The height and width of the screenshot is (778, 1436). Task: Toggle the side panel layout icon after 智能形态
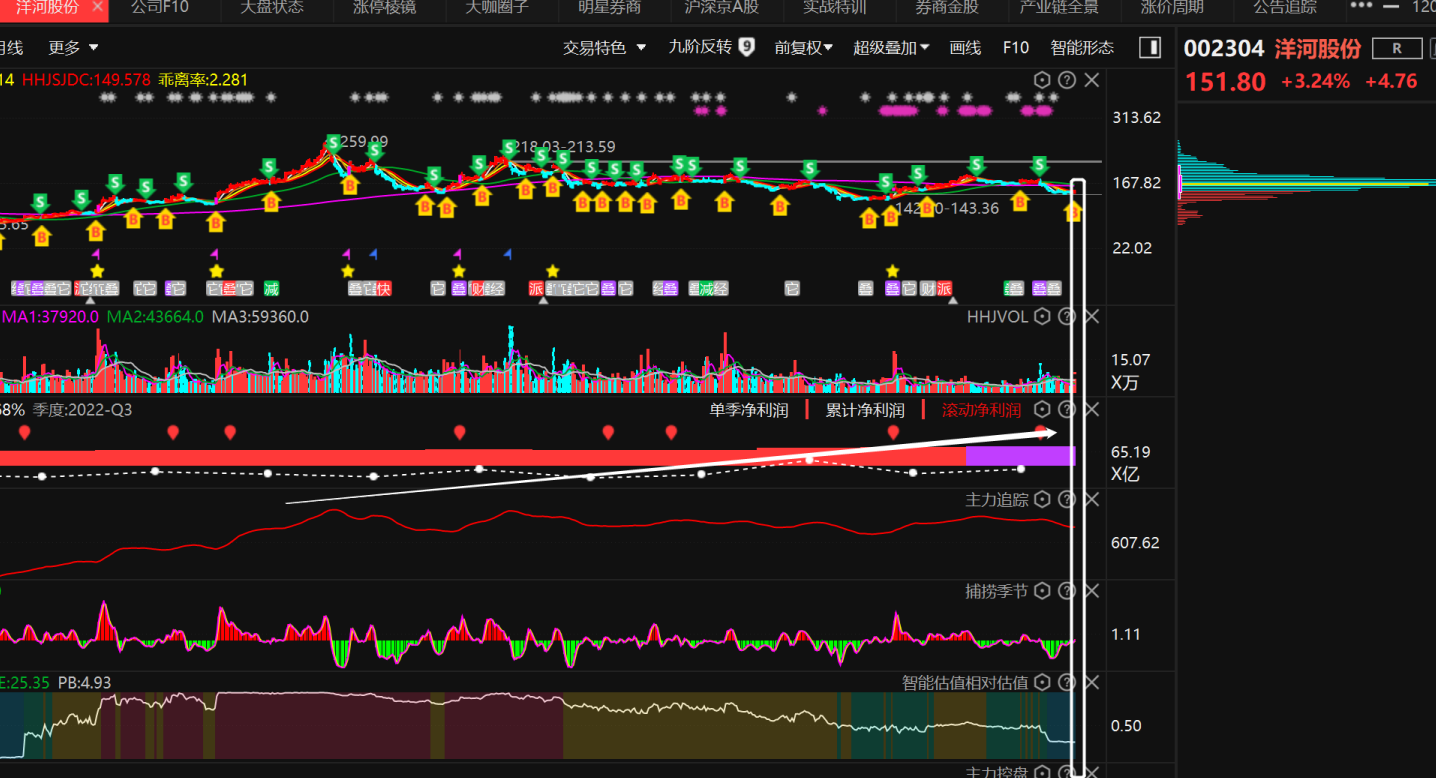click(1150, 47)
